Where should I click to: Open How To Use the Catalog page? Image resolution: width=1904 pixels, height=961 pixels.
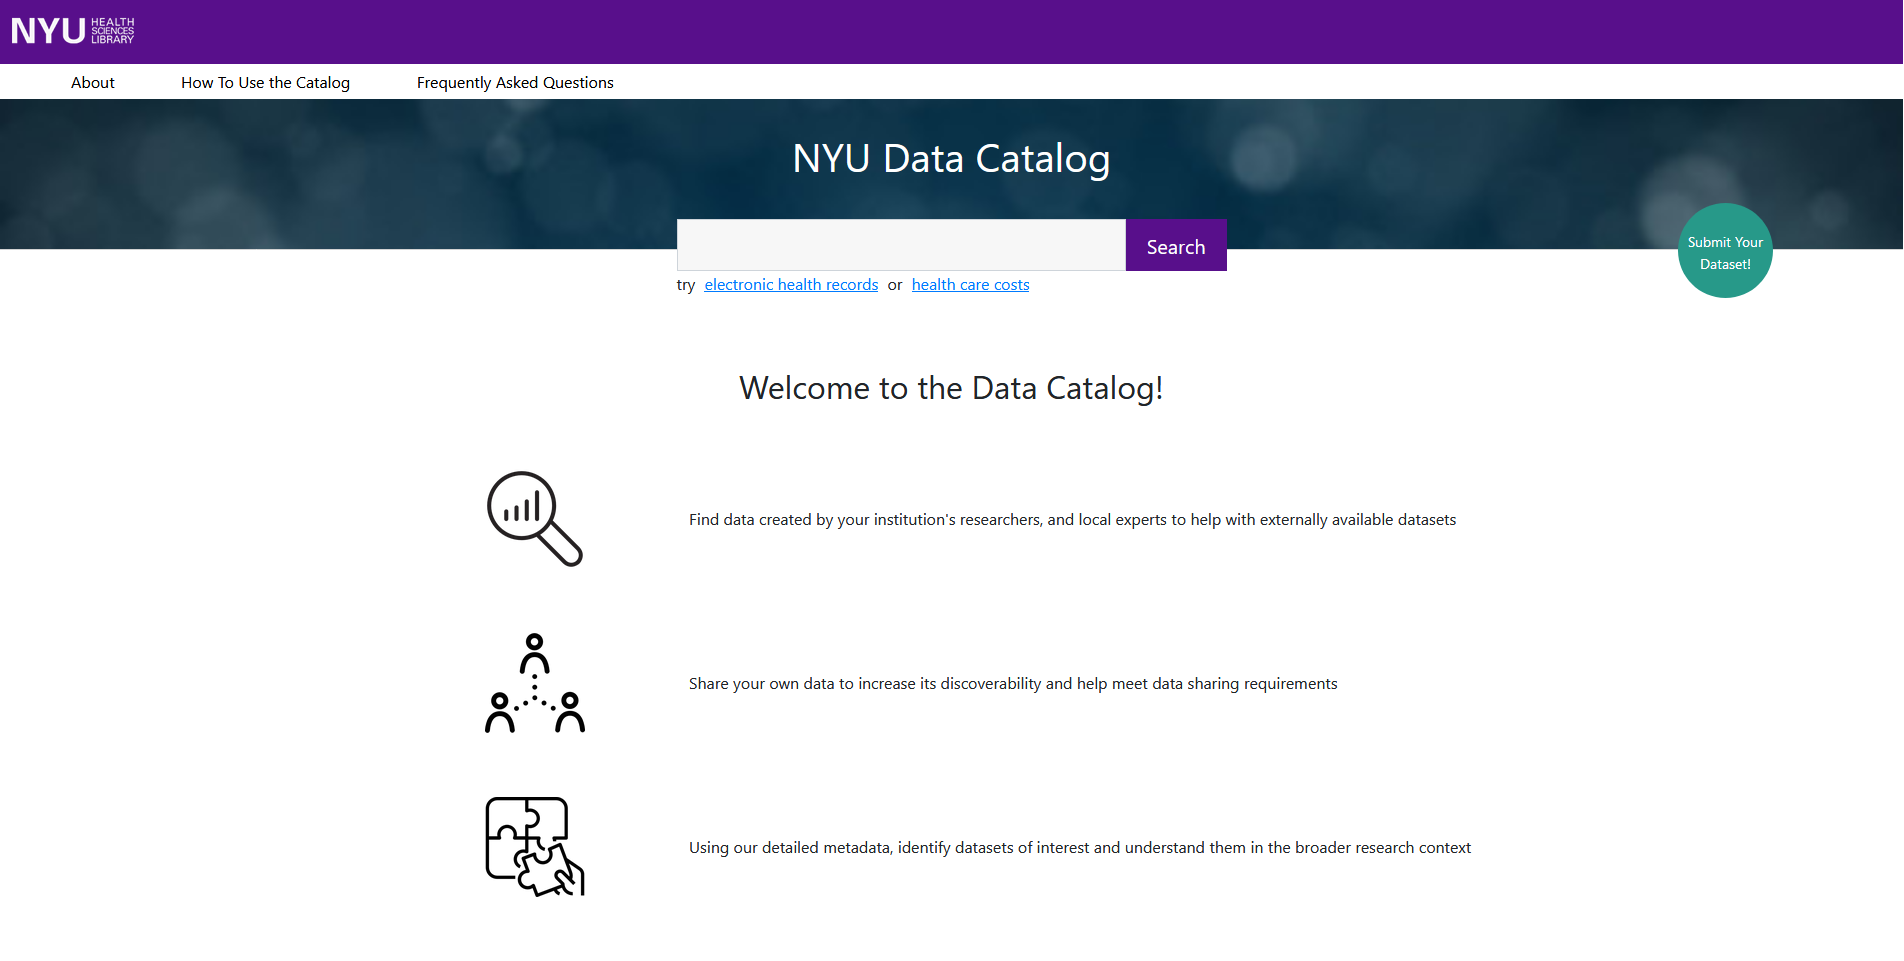pyautogui.click(x=265, y=83)
